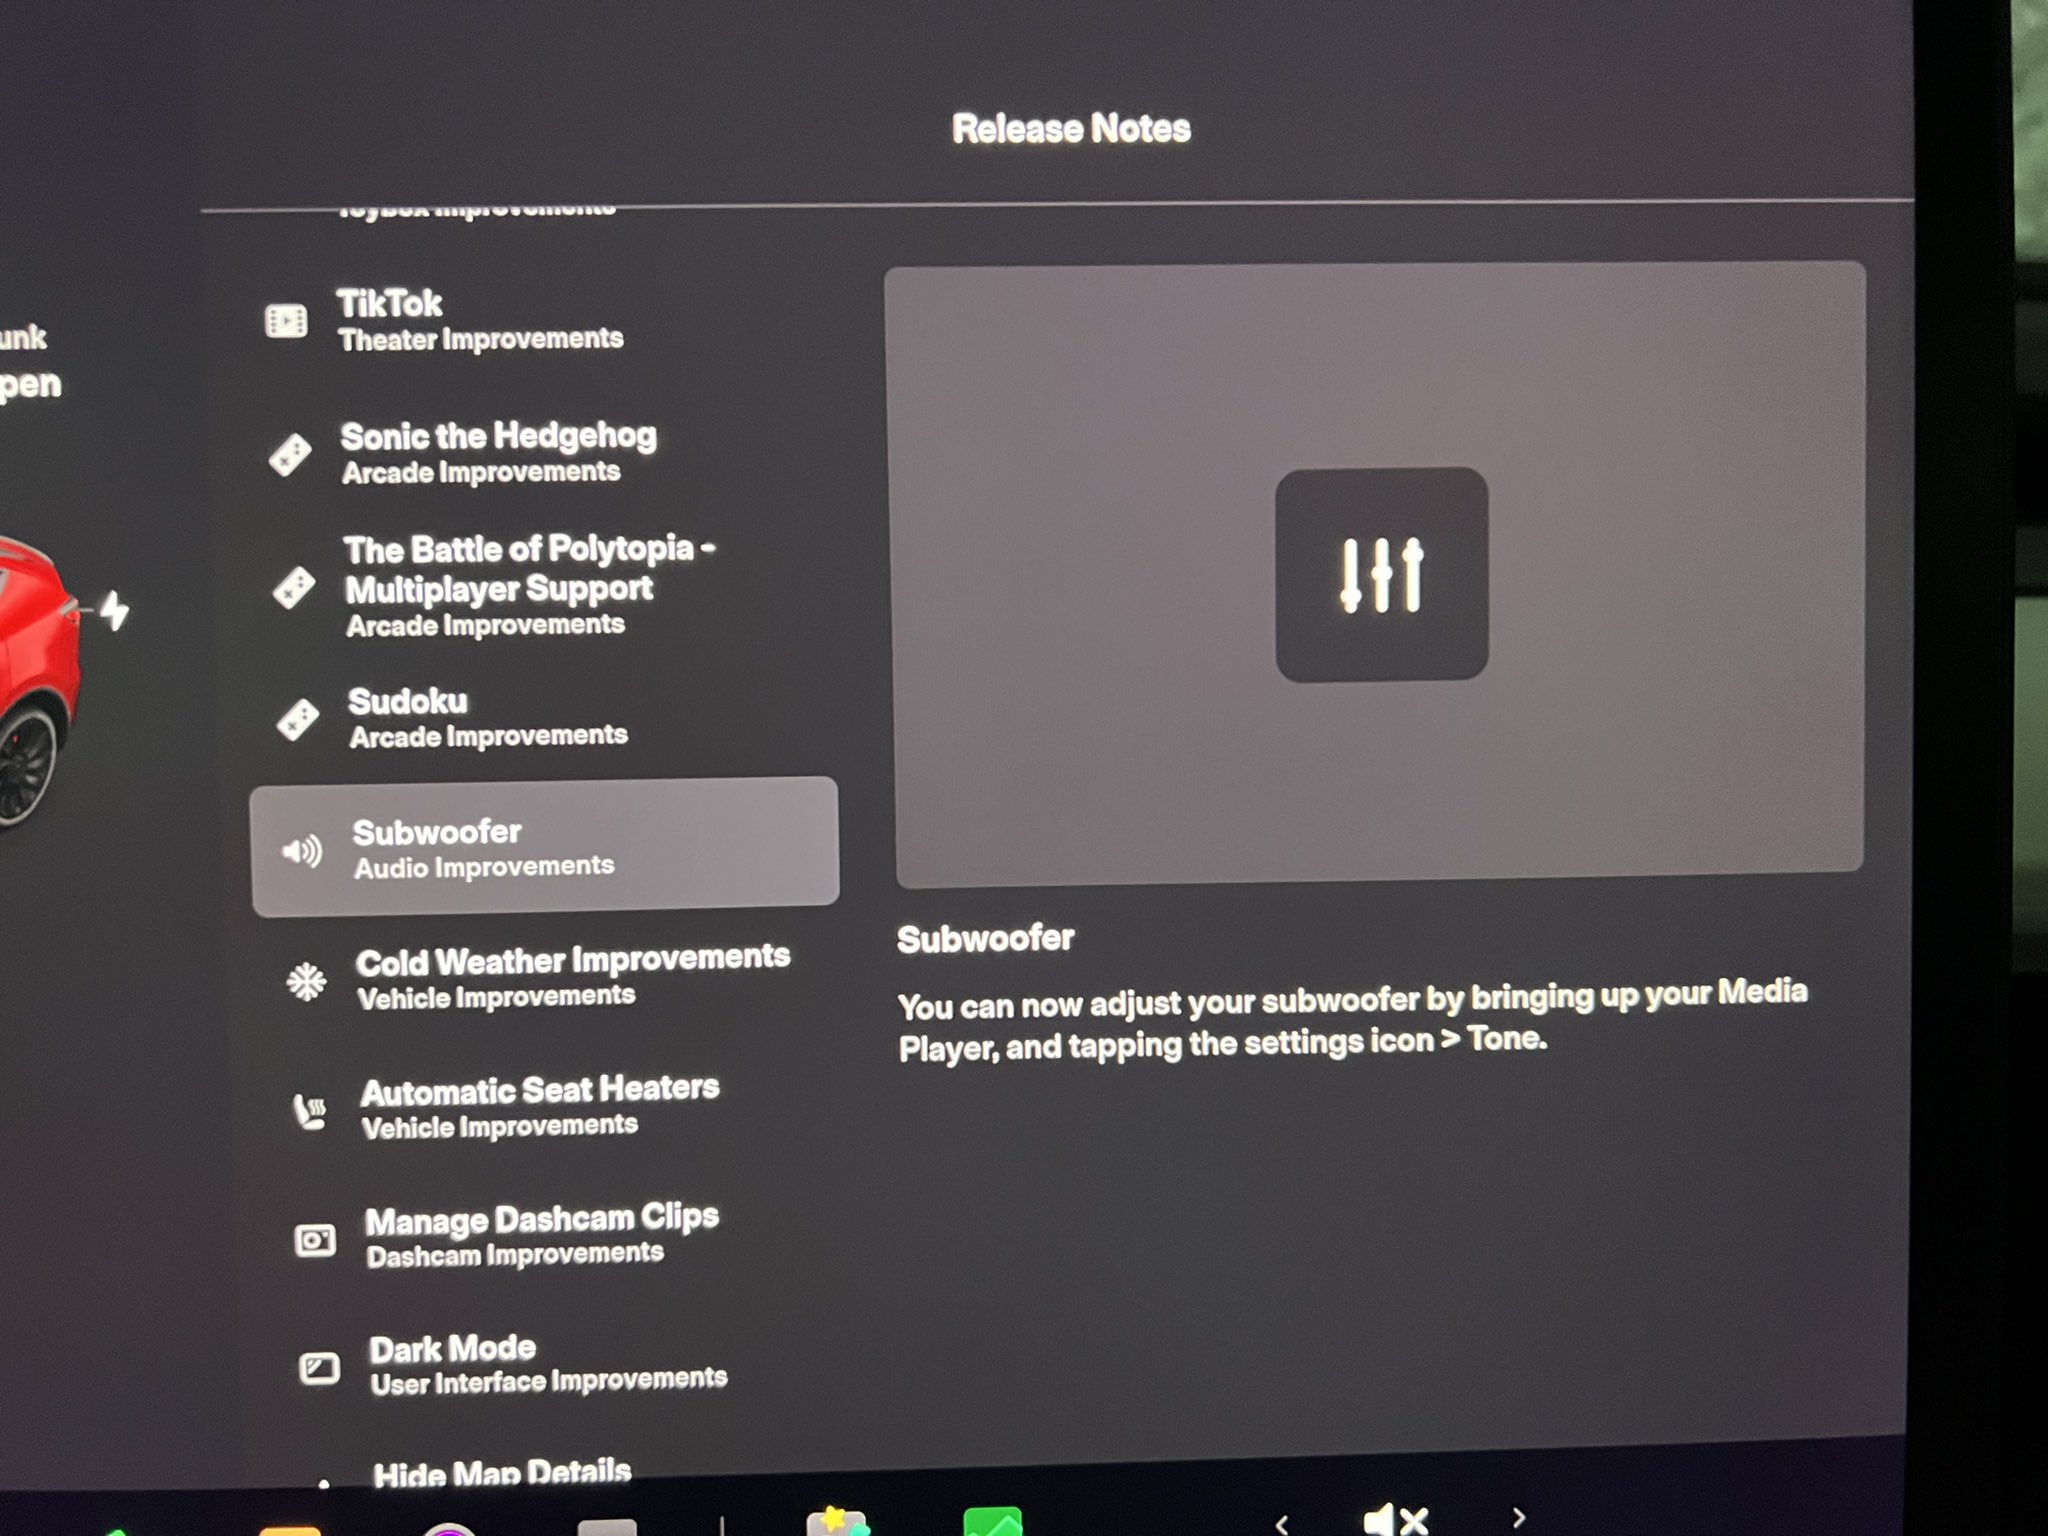Select the Subwoofer Audio Improvements entry
This screenshot has height=1536, width=2048.
(x=545, y=847)
